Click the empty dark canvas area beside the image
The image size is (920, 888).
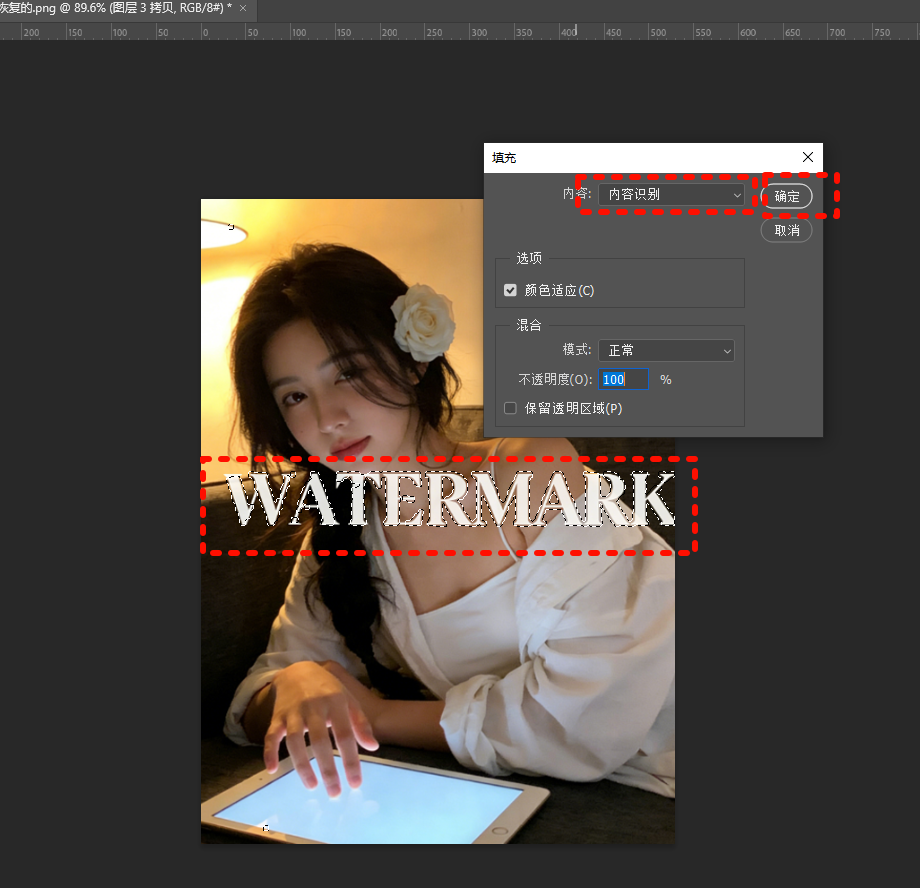point(100,500)
